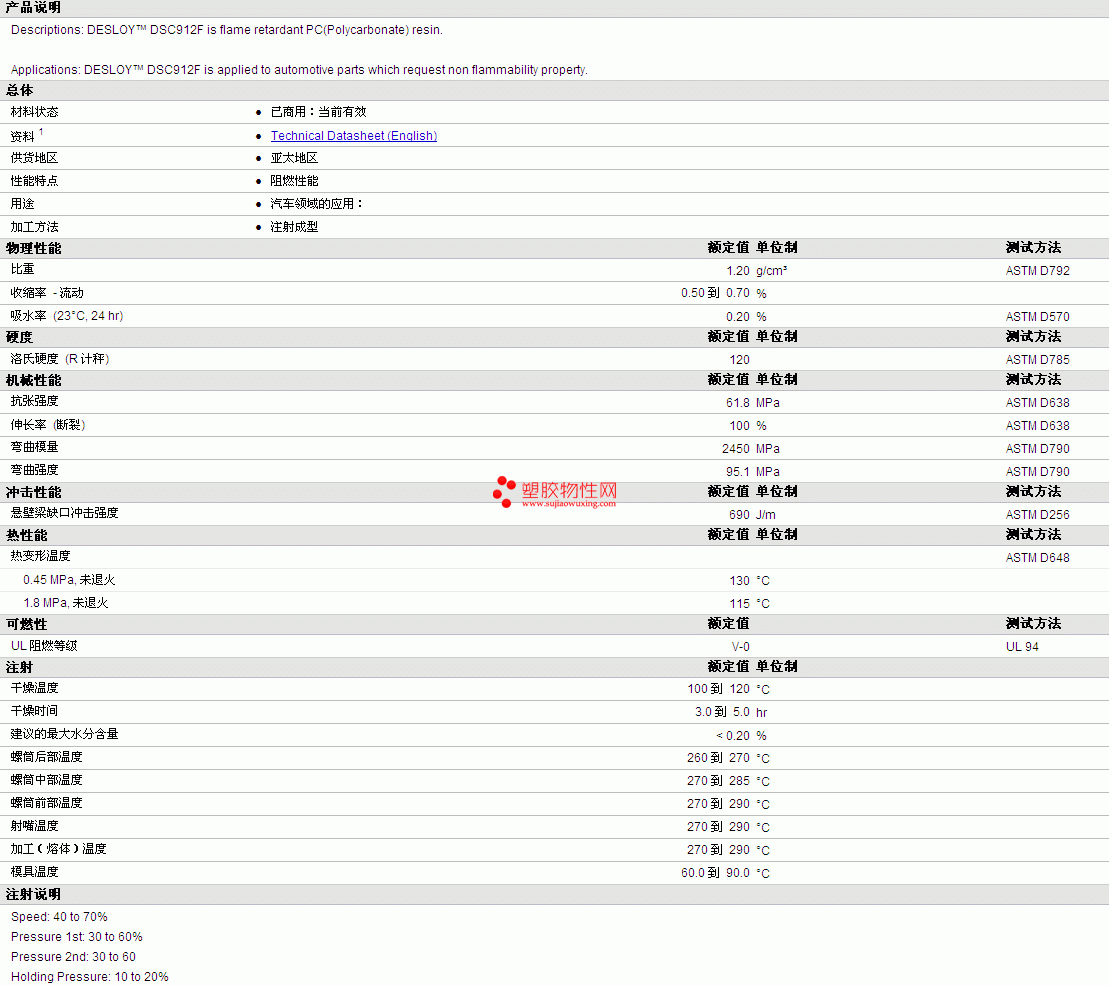Select the 悬壁梁缺口冲击强度 row label
This screenshot has height=986, width=1109.
coord(64,513)
